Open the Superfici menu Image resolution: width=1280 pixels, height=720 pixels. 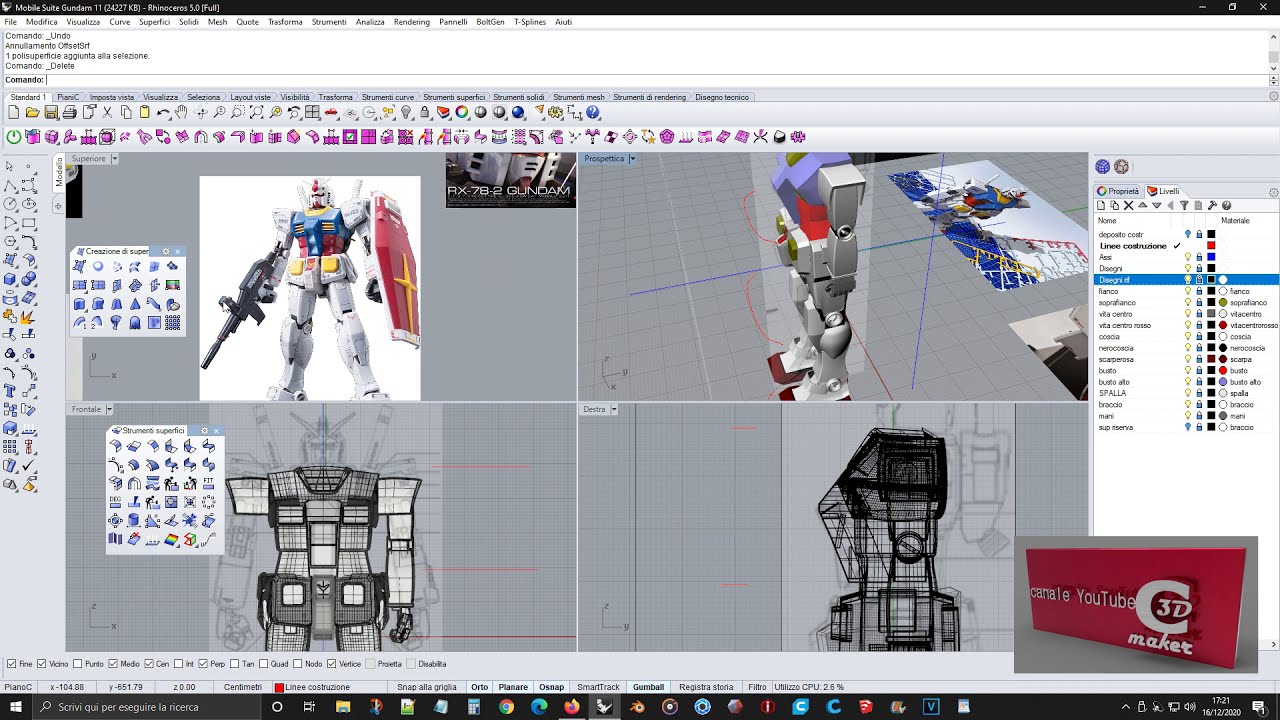click(154, 22)
